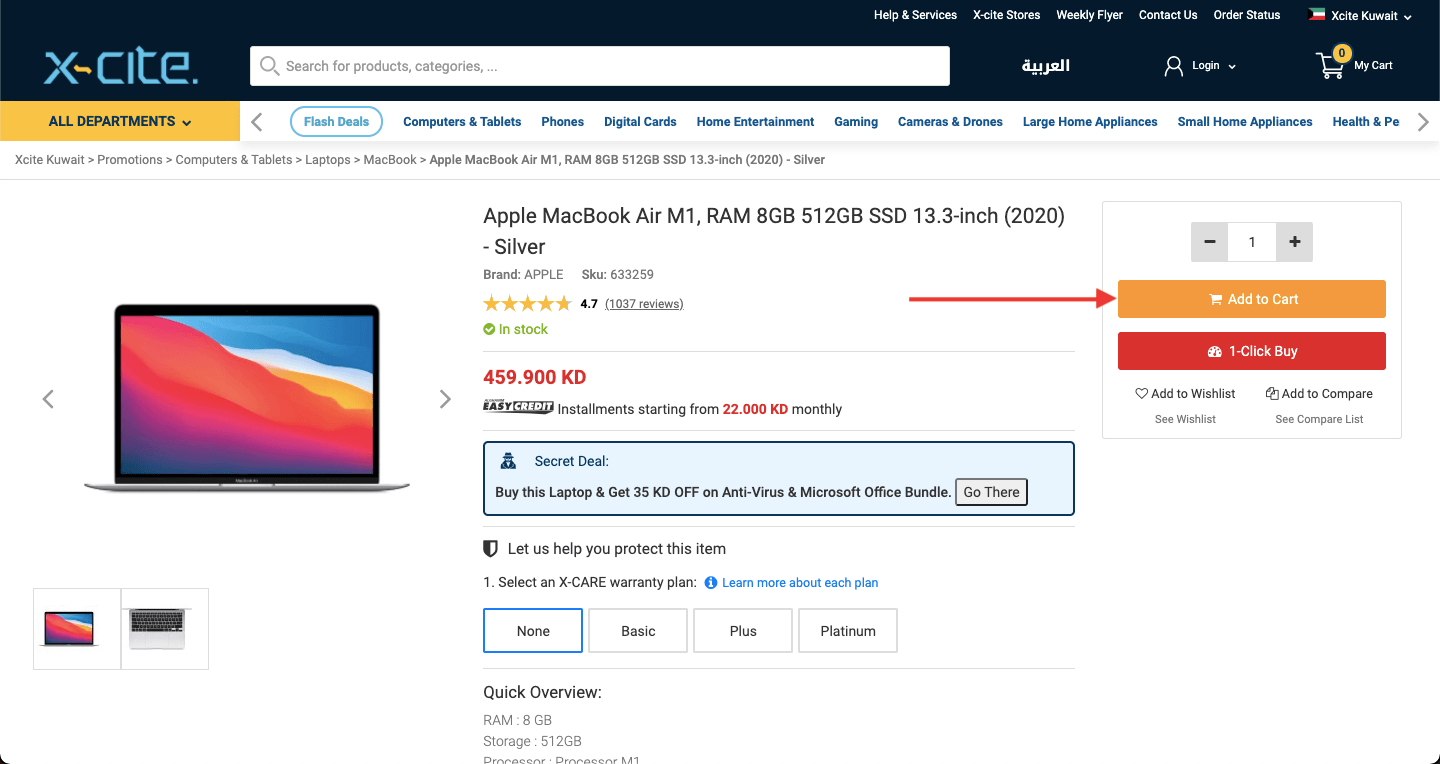Click the heart icon to Add to Wishlist

point(1142,393)
